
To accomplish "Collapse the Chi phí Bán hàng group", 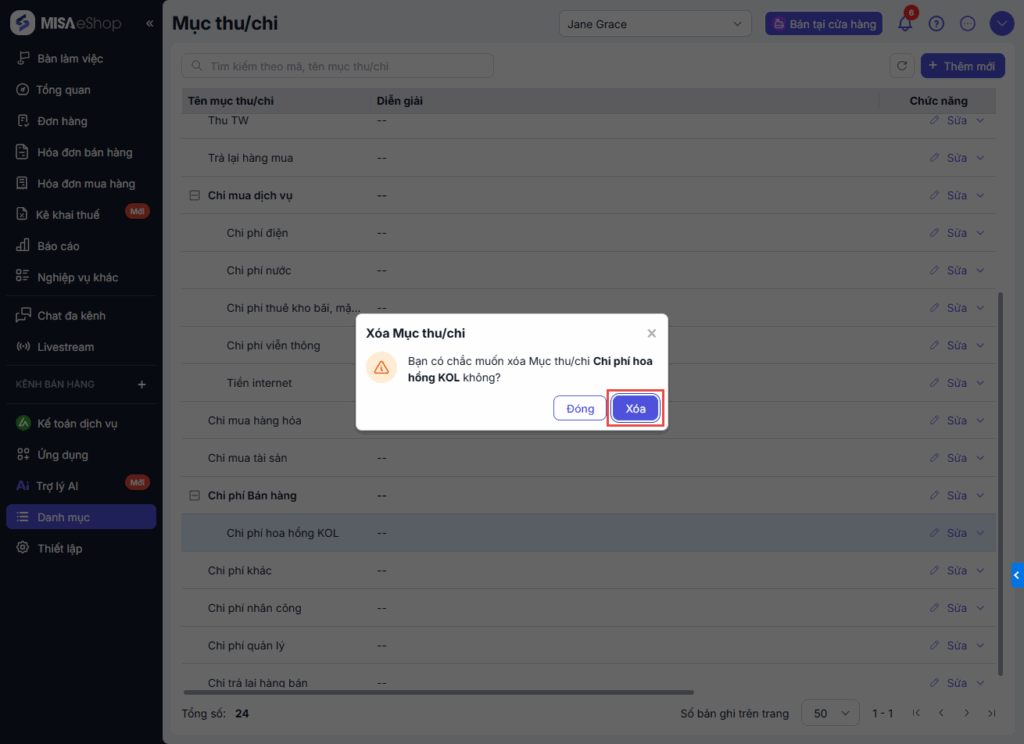I will (195, 496).
